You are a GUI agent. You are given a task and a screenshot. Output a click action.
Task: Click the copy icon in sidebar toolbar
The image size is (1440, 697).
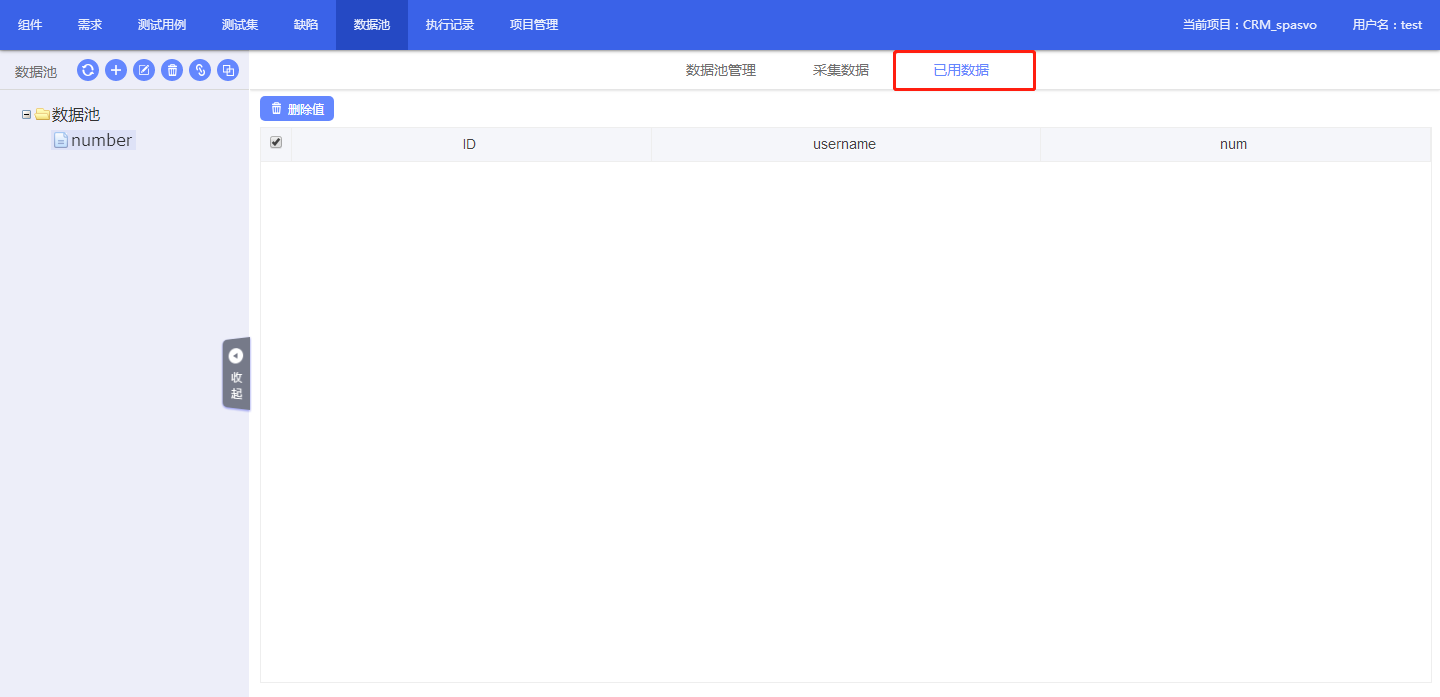[x=228, y=70]
